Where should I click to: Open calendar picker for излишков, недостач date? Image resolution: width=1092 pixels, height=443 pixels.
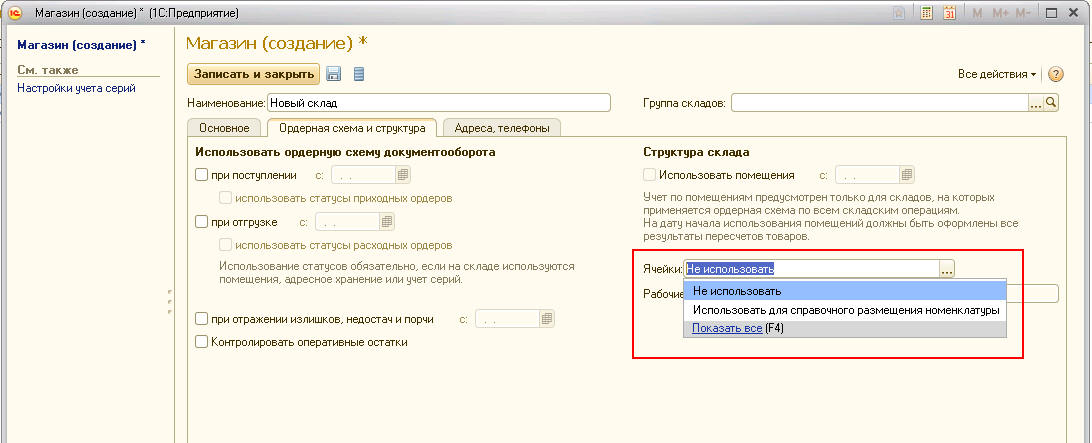(547, 318)
